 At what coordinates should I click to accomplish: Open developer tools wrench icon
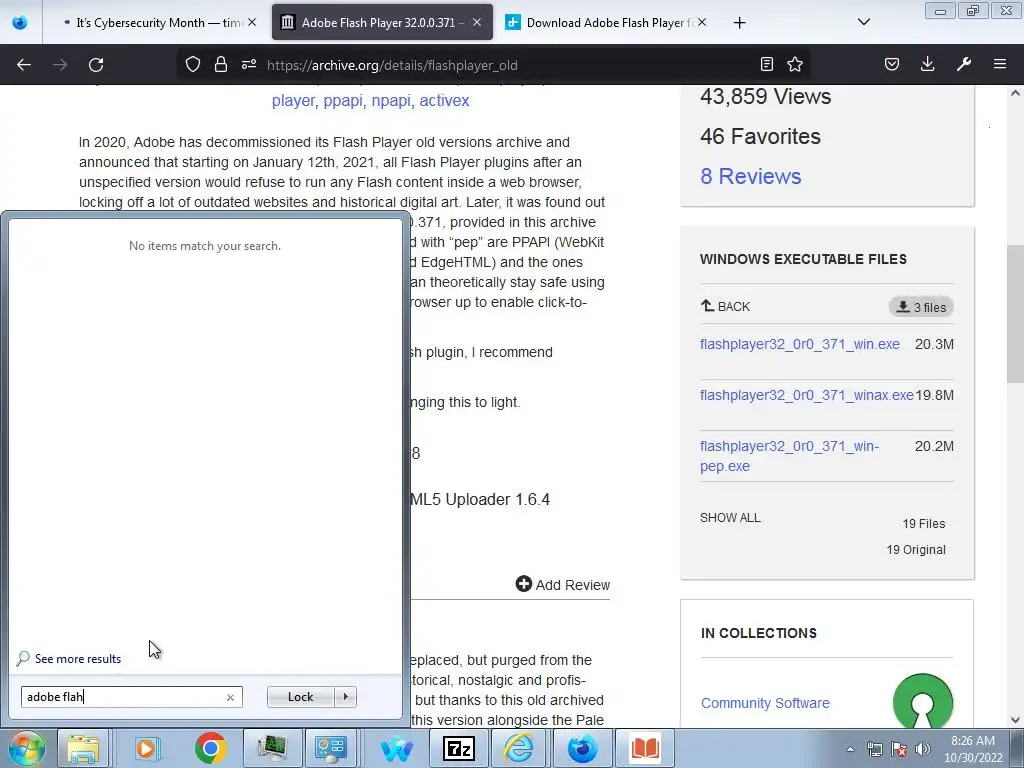pyautogui.click(x=964, y=64)
